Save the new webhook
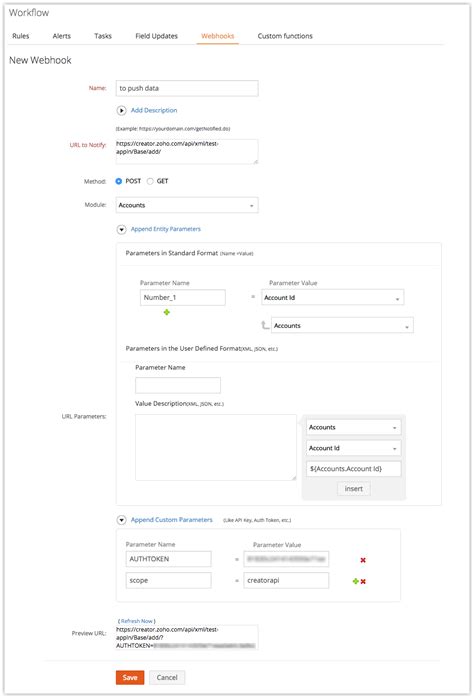 [x=130, y=678]
